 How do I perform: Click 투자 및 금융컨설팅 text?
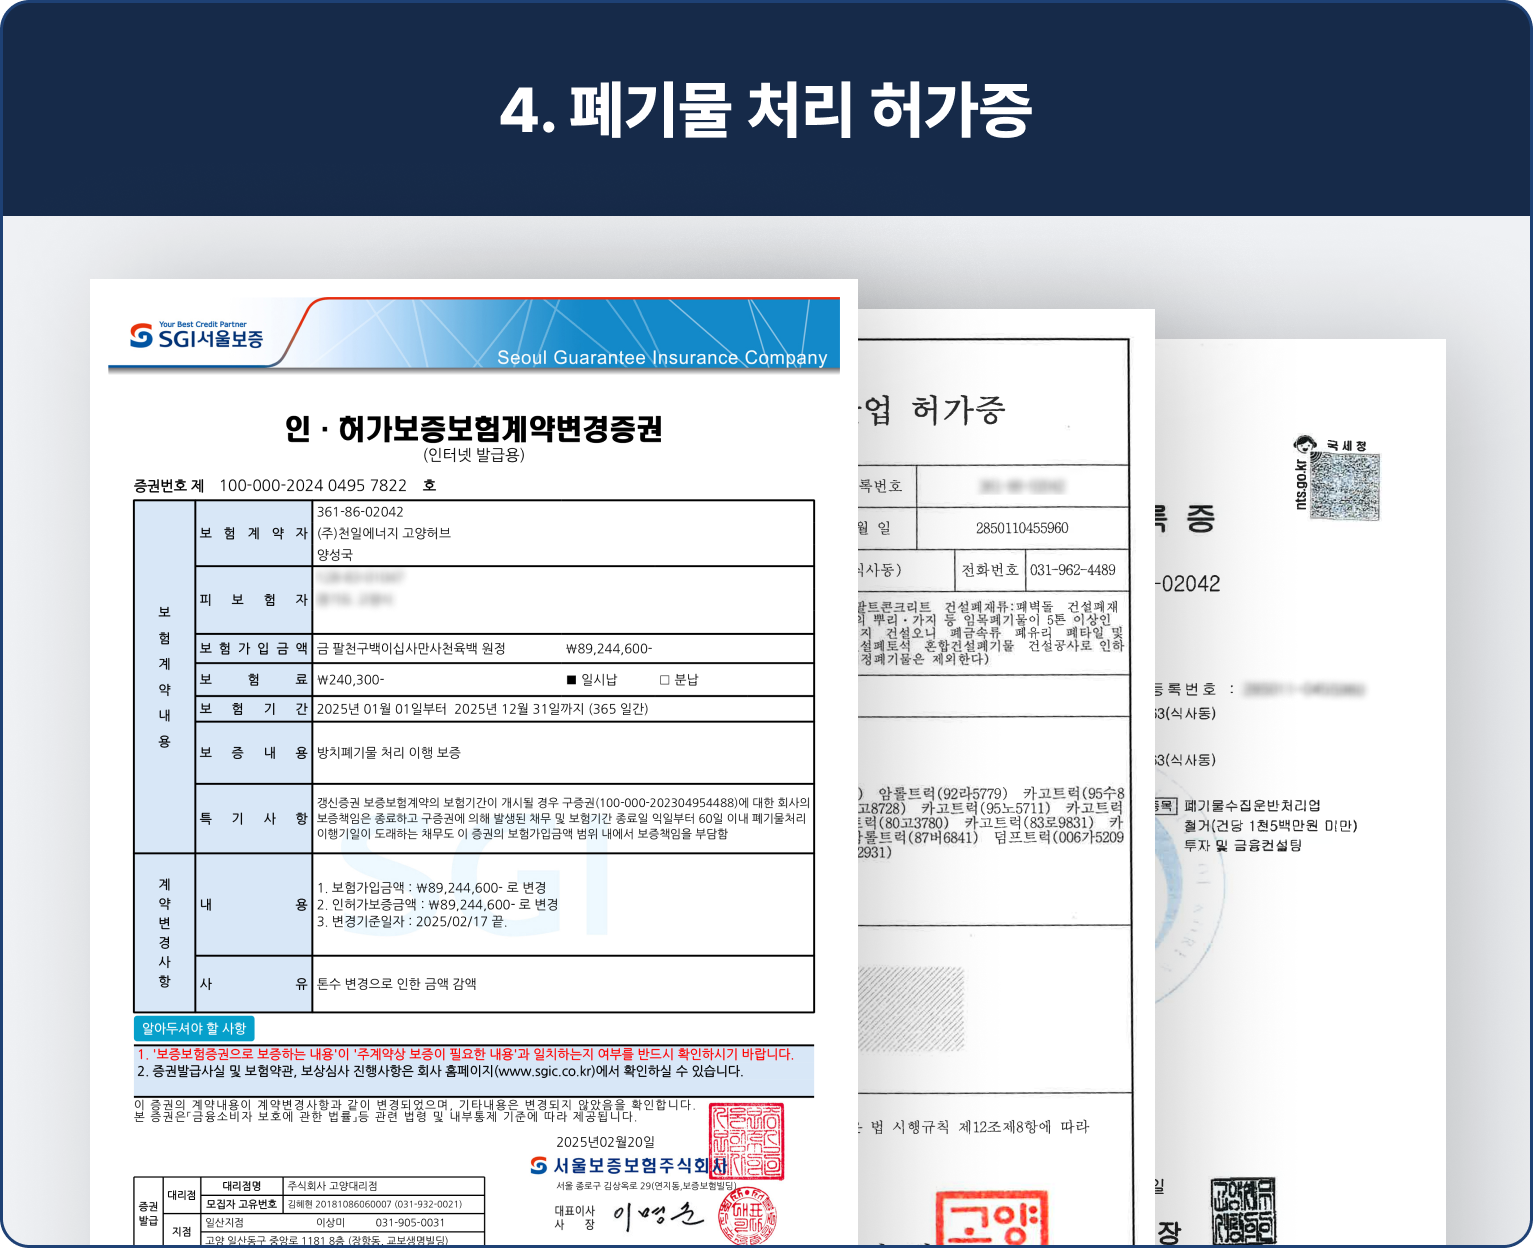click(1243, 845)
